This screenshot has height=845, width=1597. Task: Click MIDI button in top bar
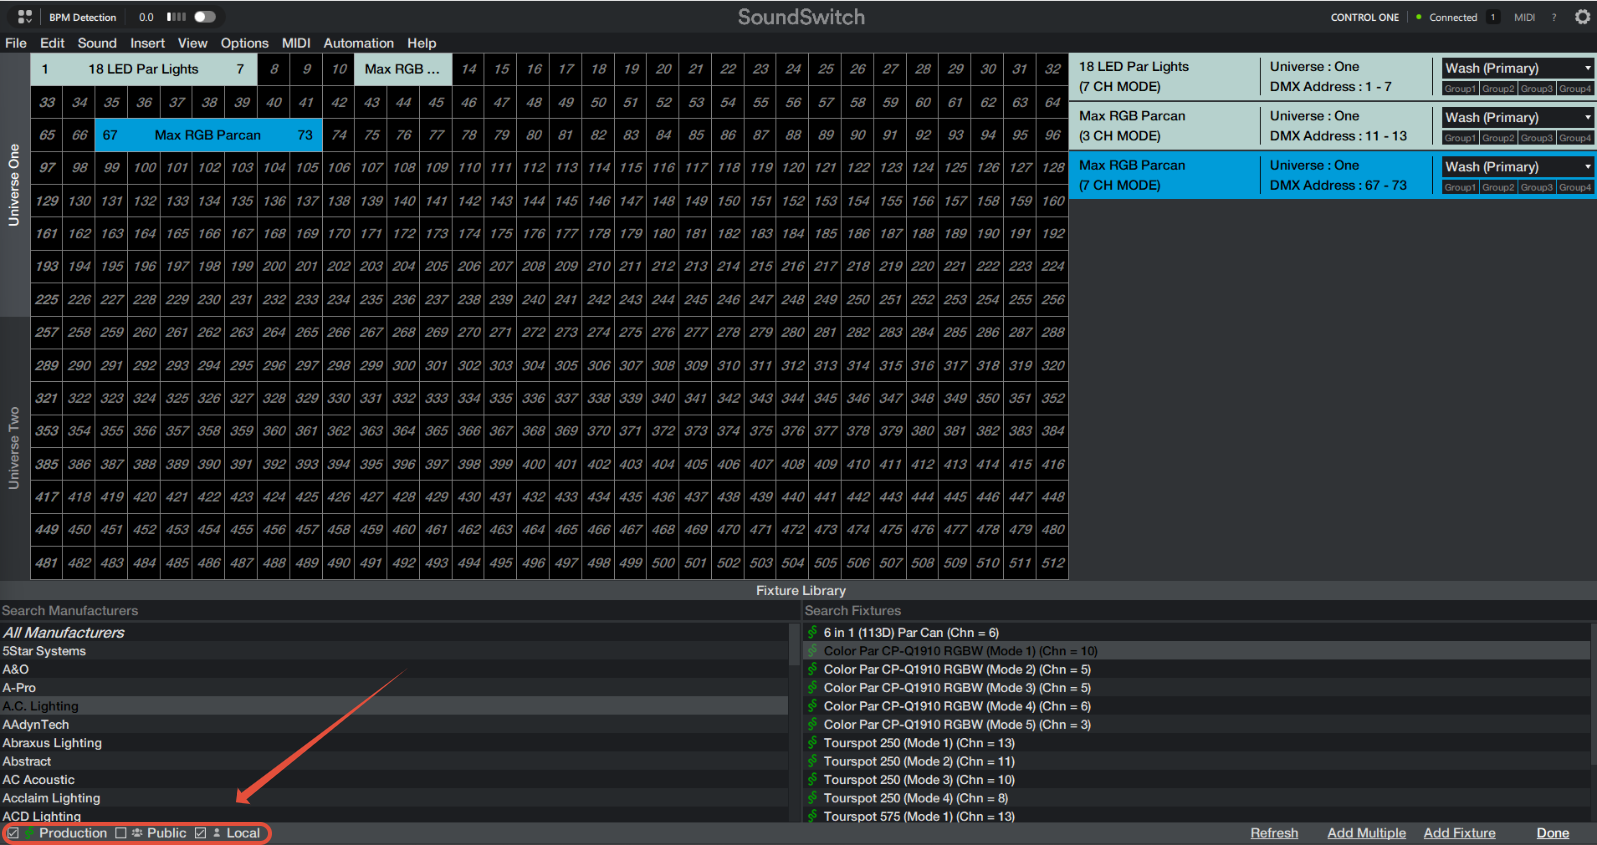[1524, 17]
